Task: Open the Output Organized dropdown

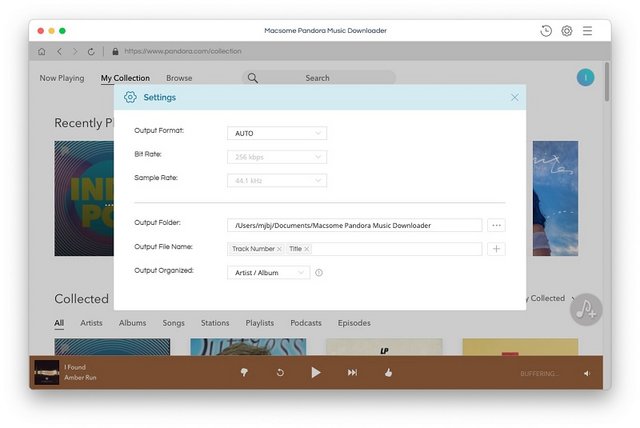Action: [x=268, y=273]
